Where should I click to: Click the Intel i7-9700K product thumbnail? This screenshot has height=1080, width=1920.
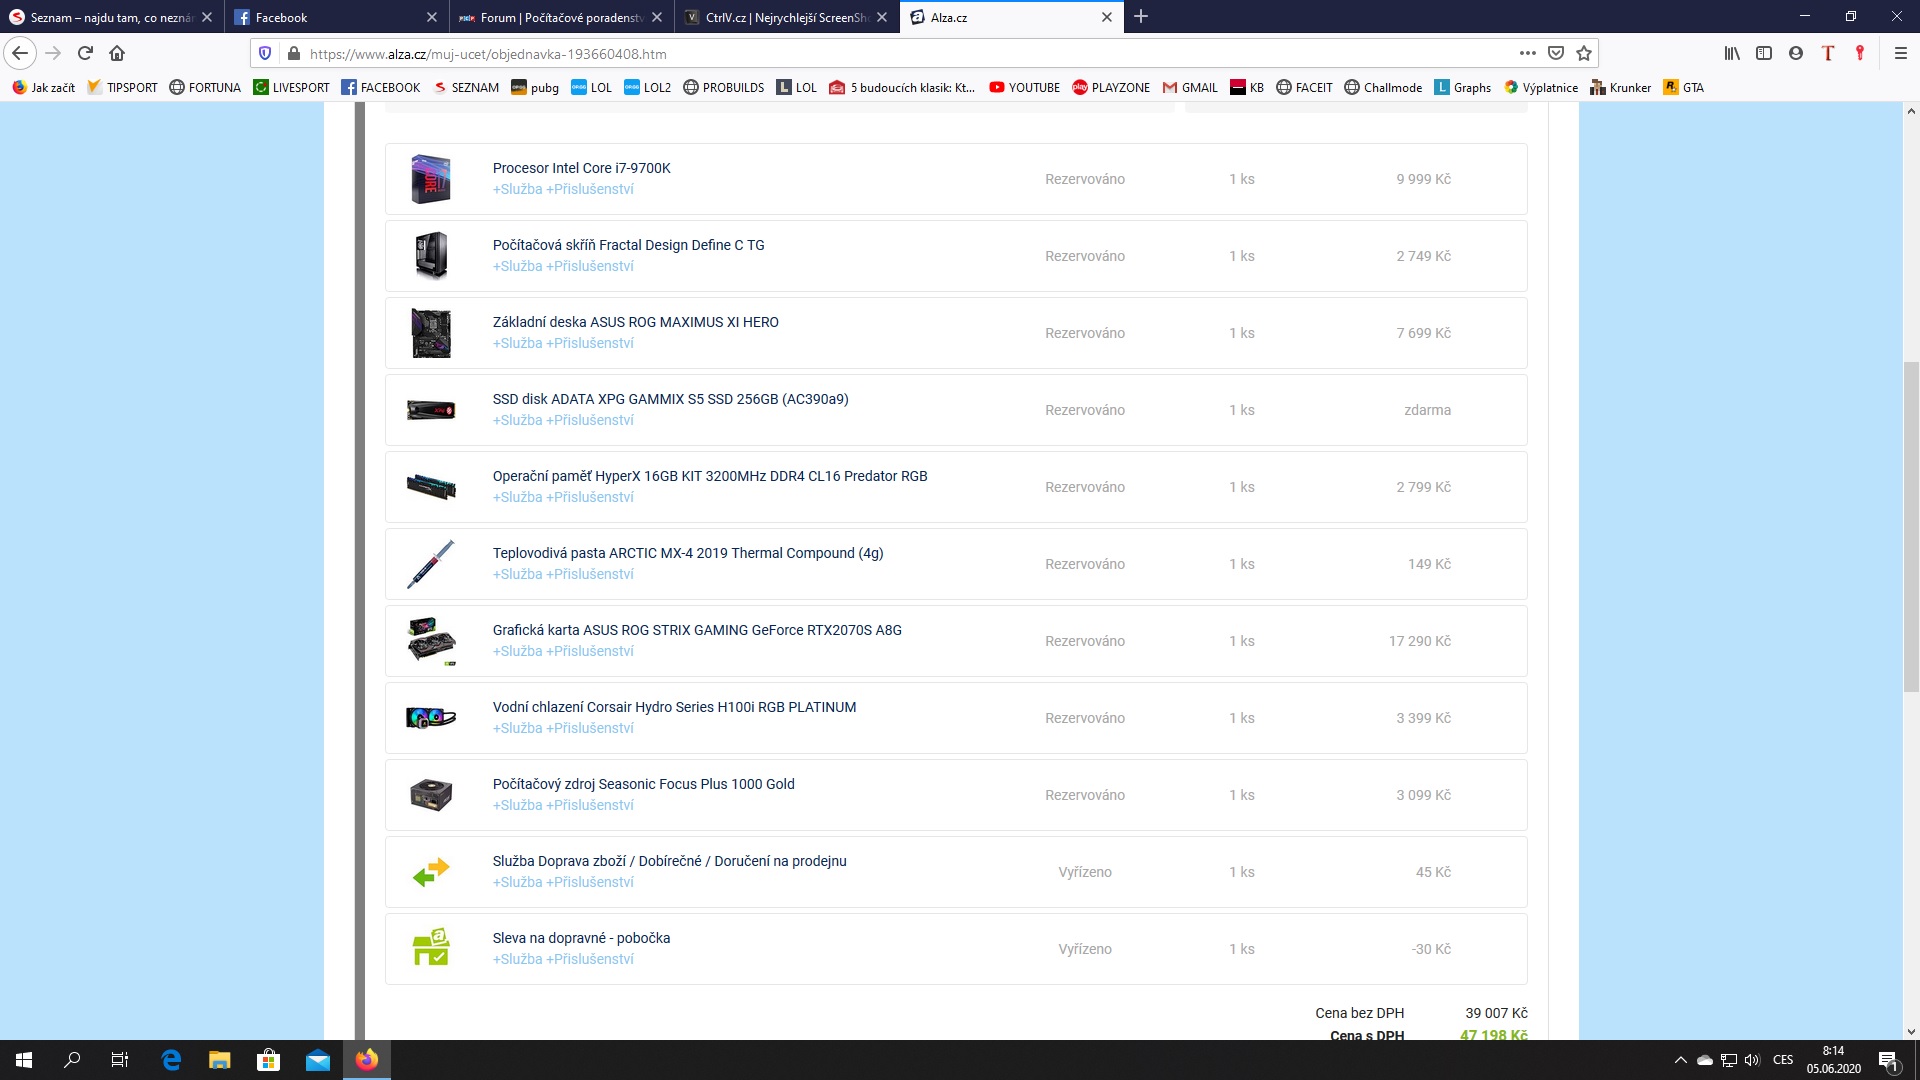pos(431,179)
